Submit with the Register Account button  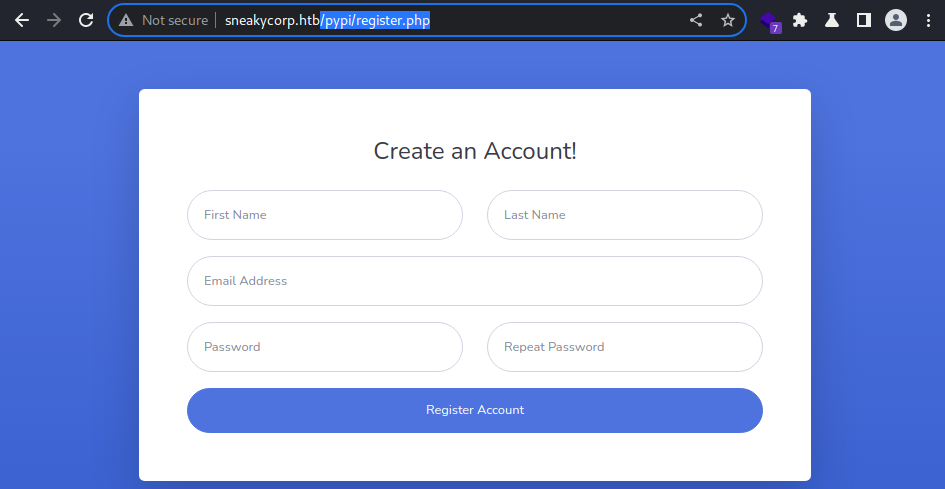[x=475, y=410]
